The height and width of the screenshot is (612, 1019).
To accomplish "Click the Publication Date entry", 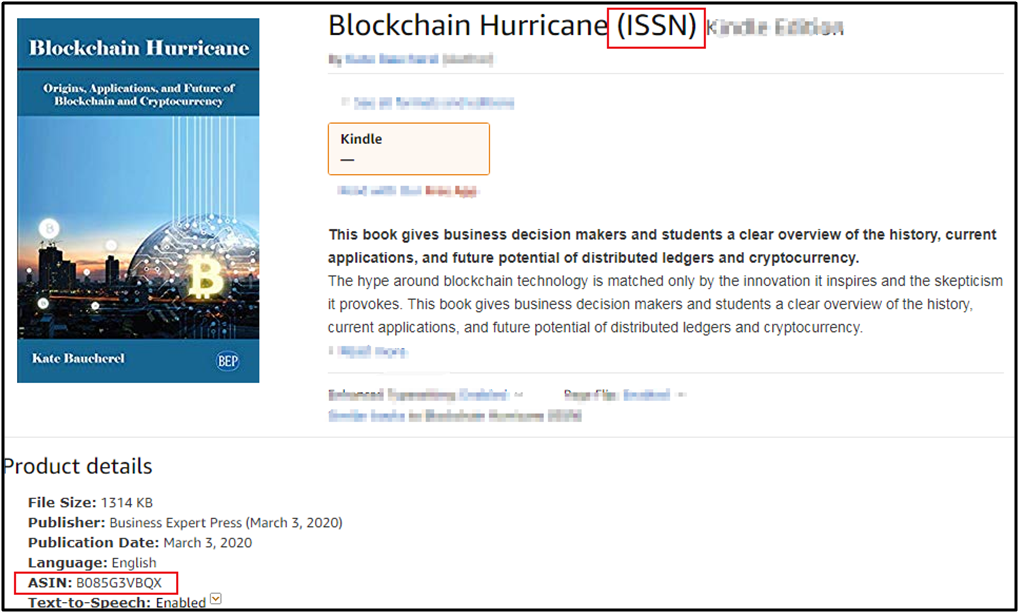I will pyautogui.click(x=140, y=542).
